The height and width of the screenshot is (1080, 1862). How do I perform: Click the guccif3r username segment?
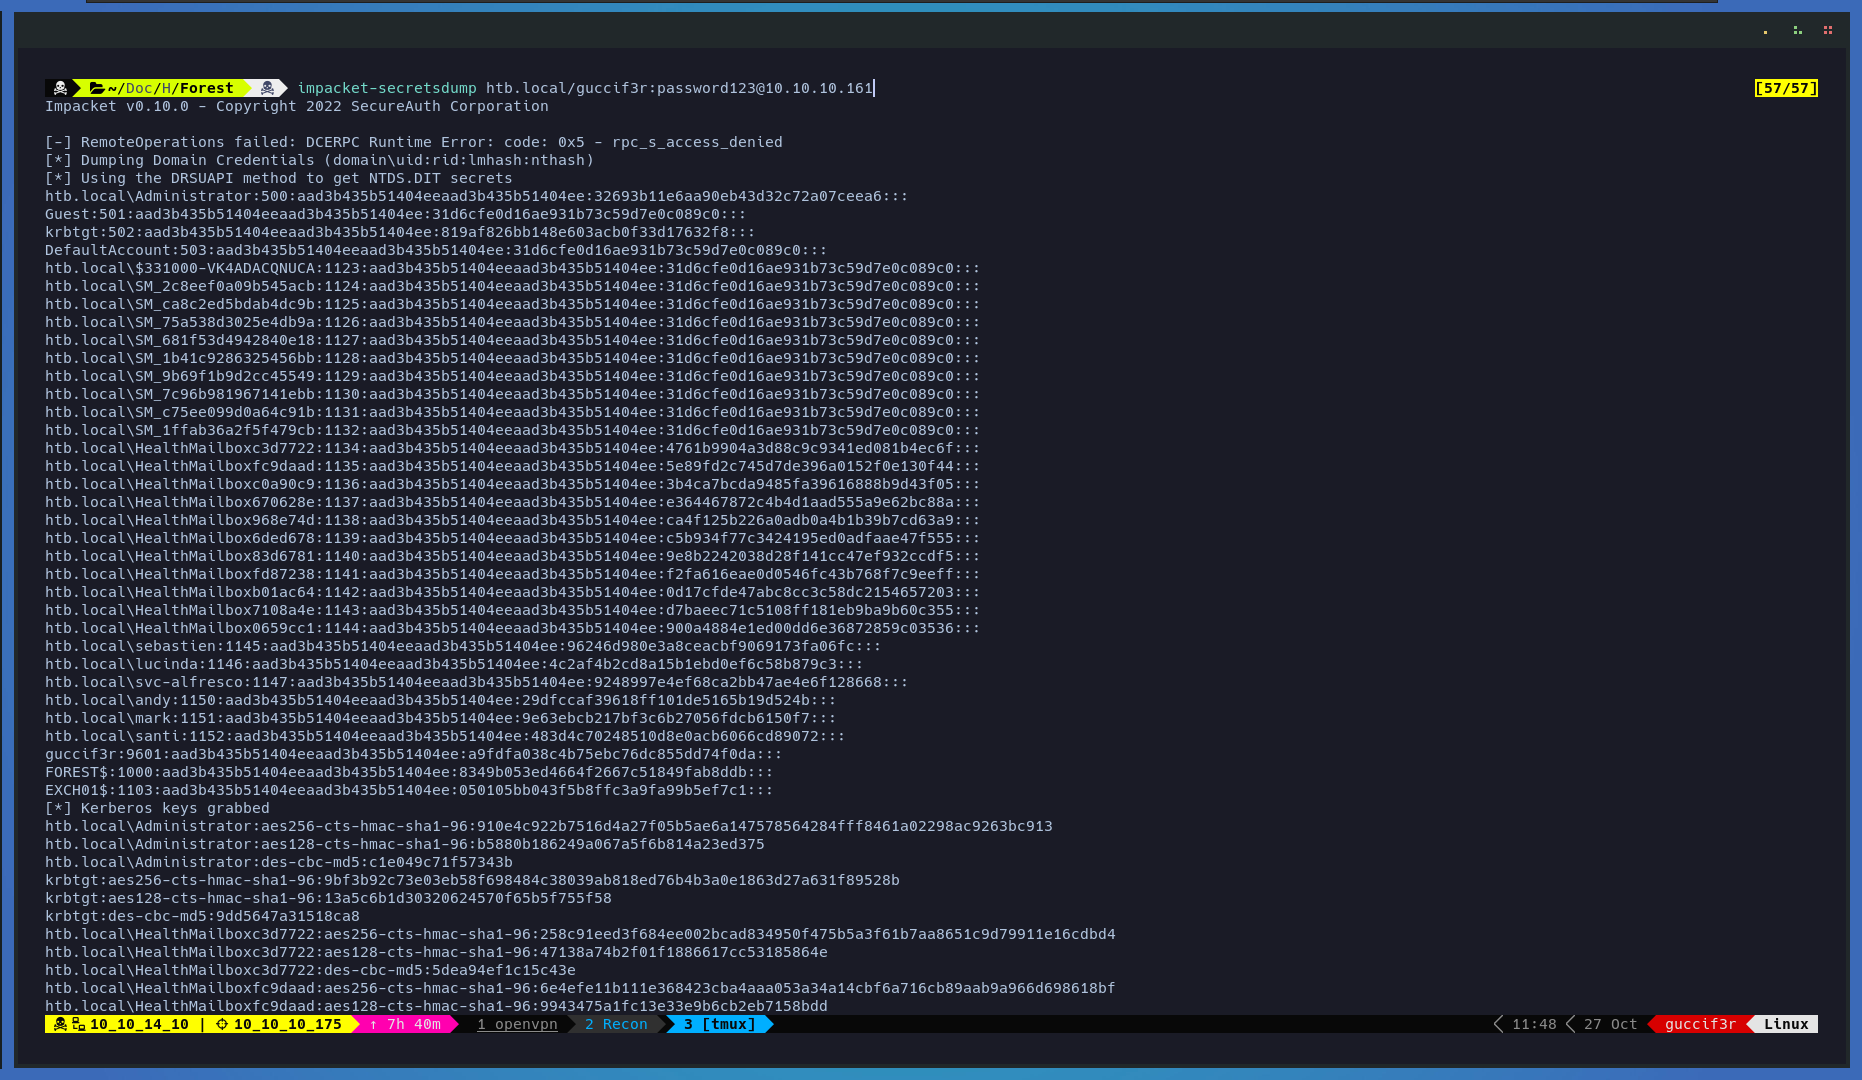1700,1024
